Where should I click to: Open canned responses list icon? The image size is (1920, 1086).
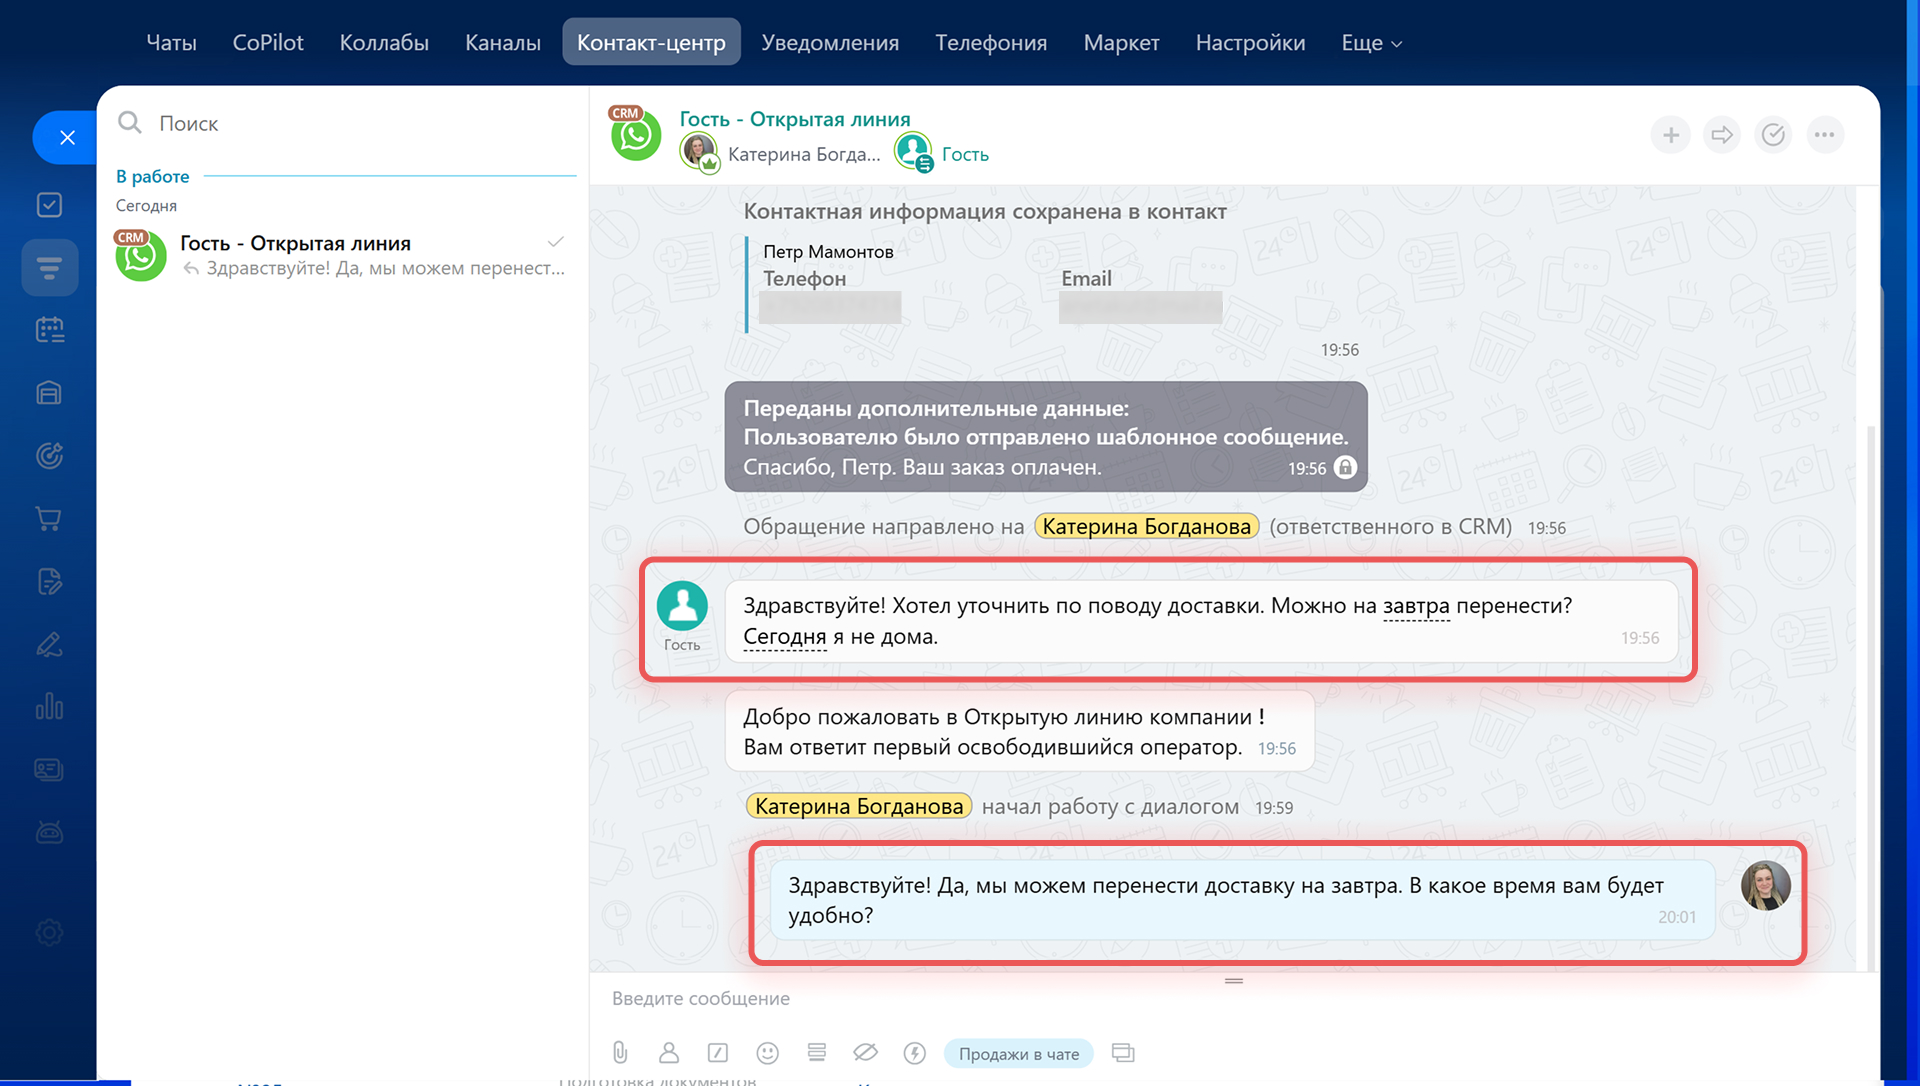click(x=816, y=1053)
